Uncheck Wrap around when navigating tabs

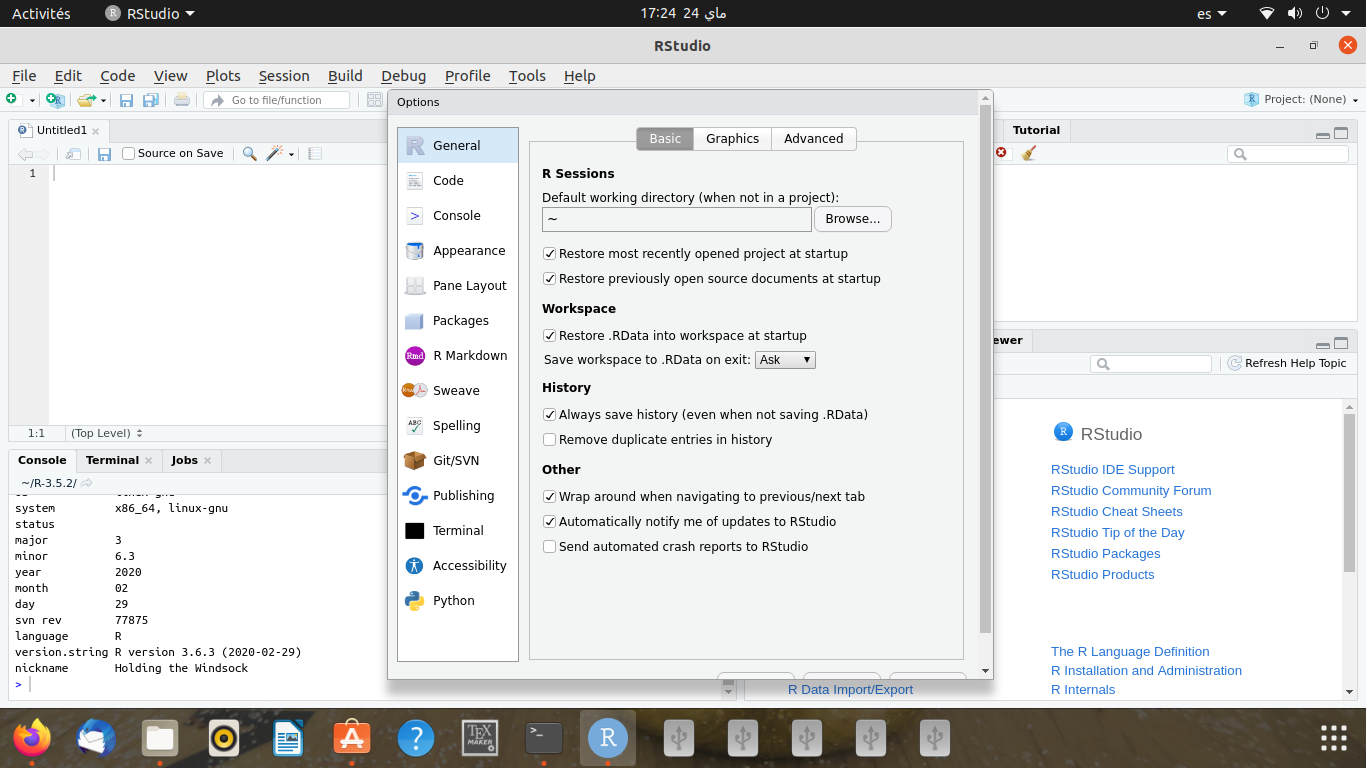coord(549,497)
